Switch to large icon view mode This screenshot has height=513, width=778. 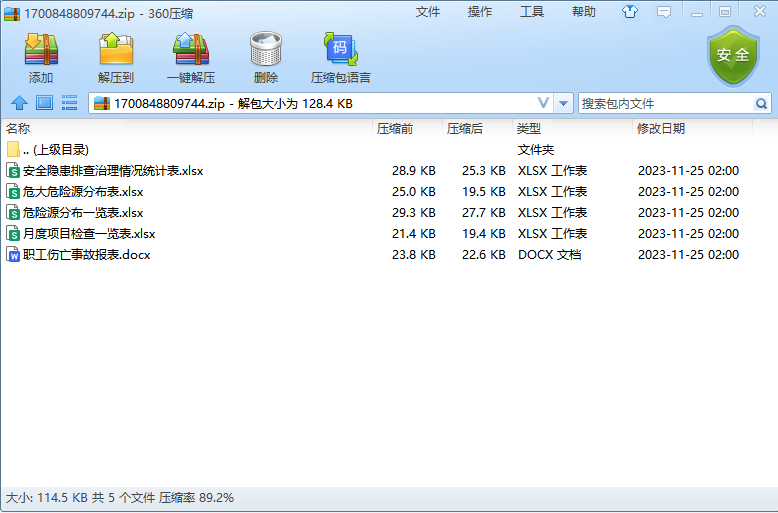click(44, 103)
